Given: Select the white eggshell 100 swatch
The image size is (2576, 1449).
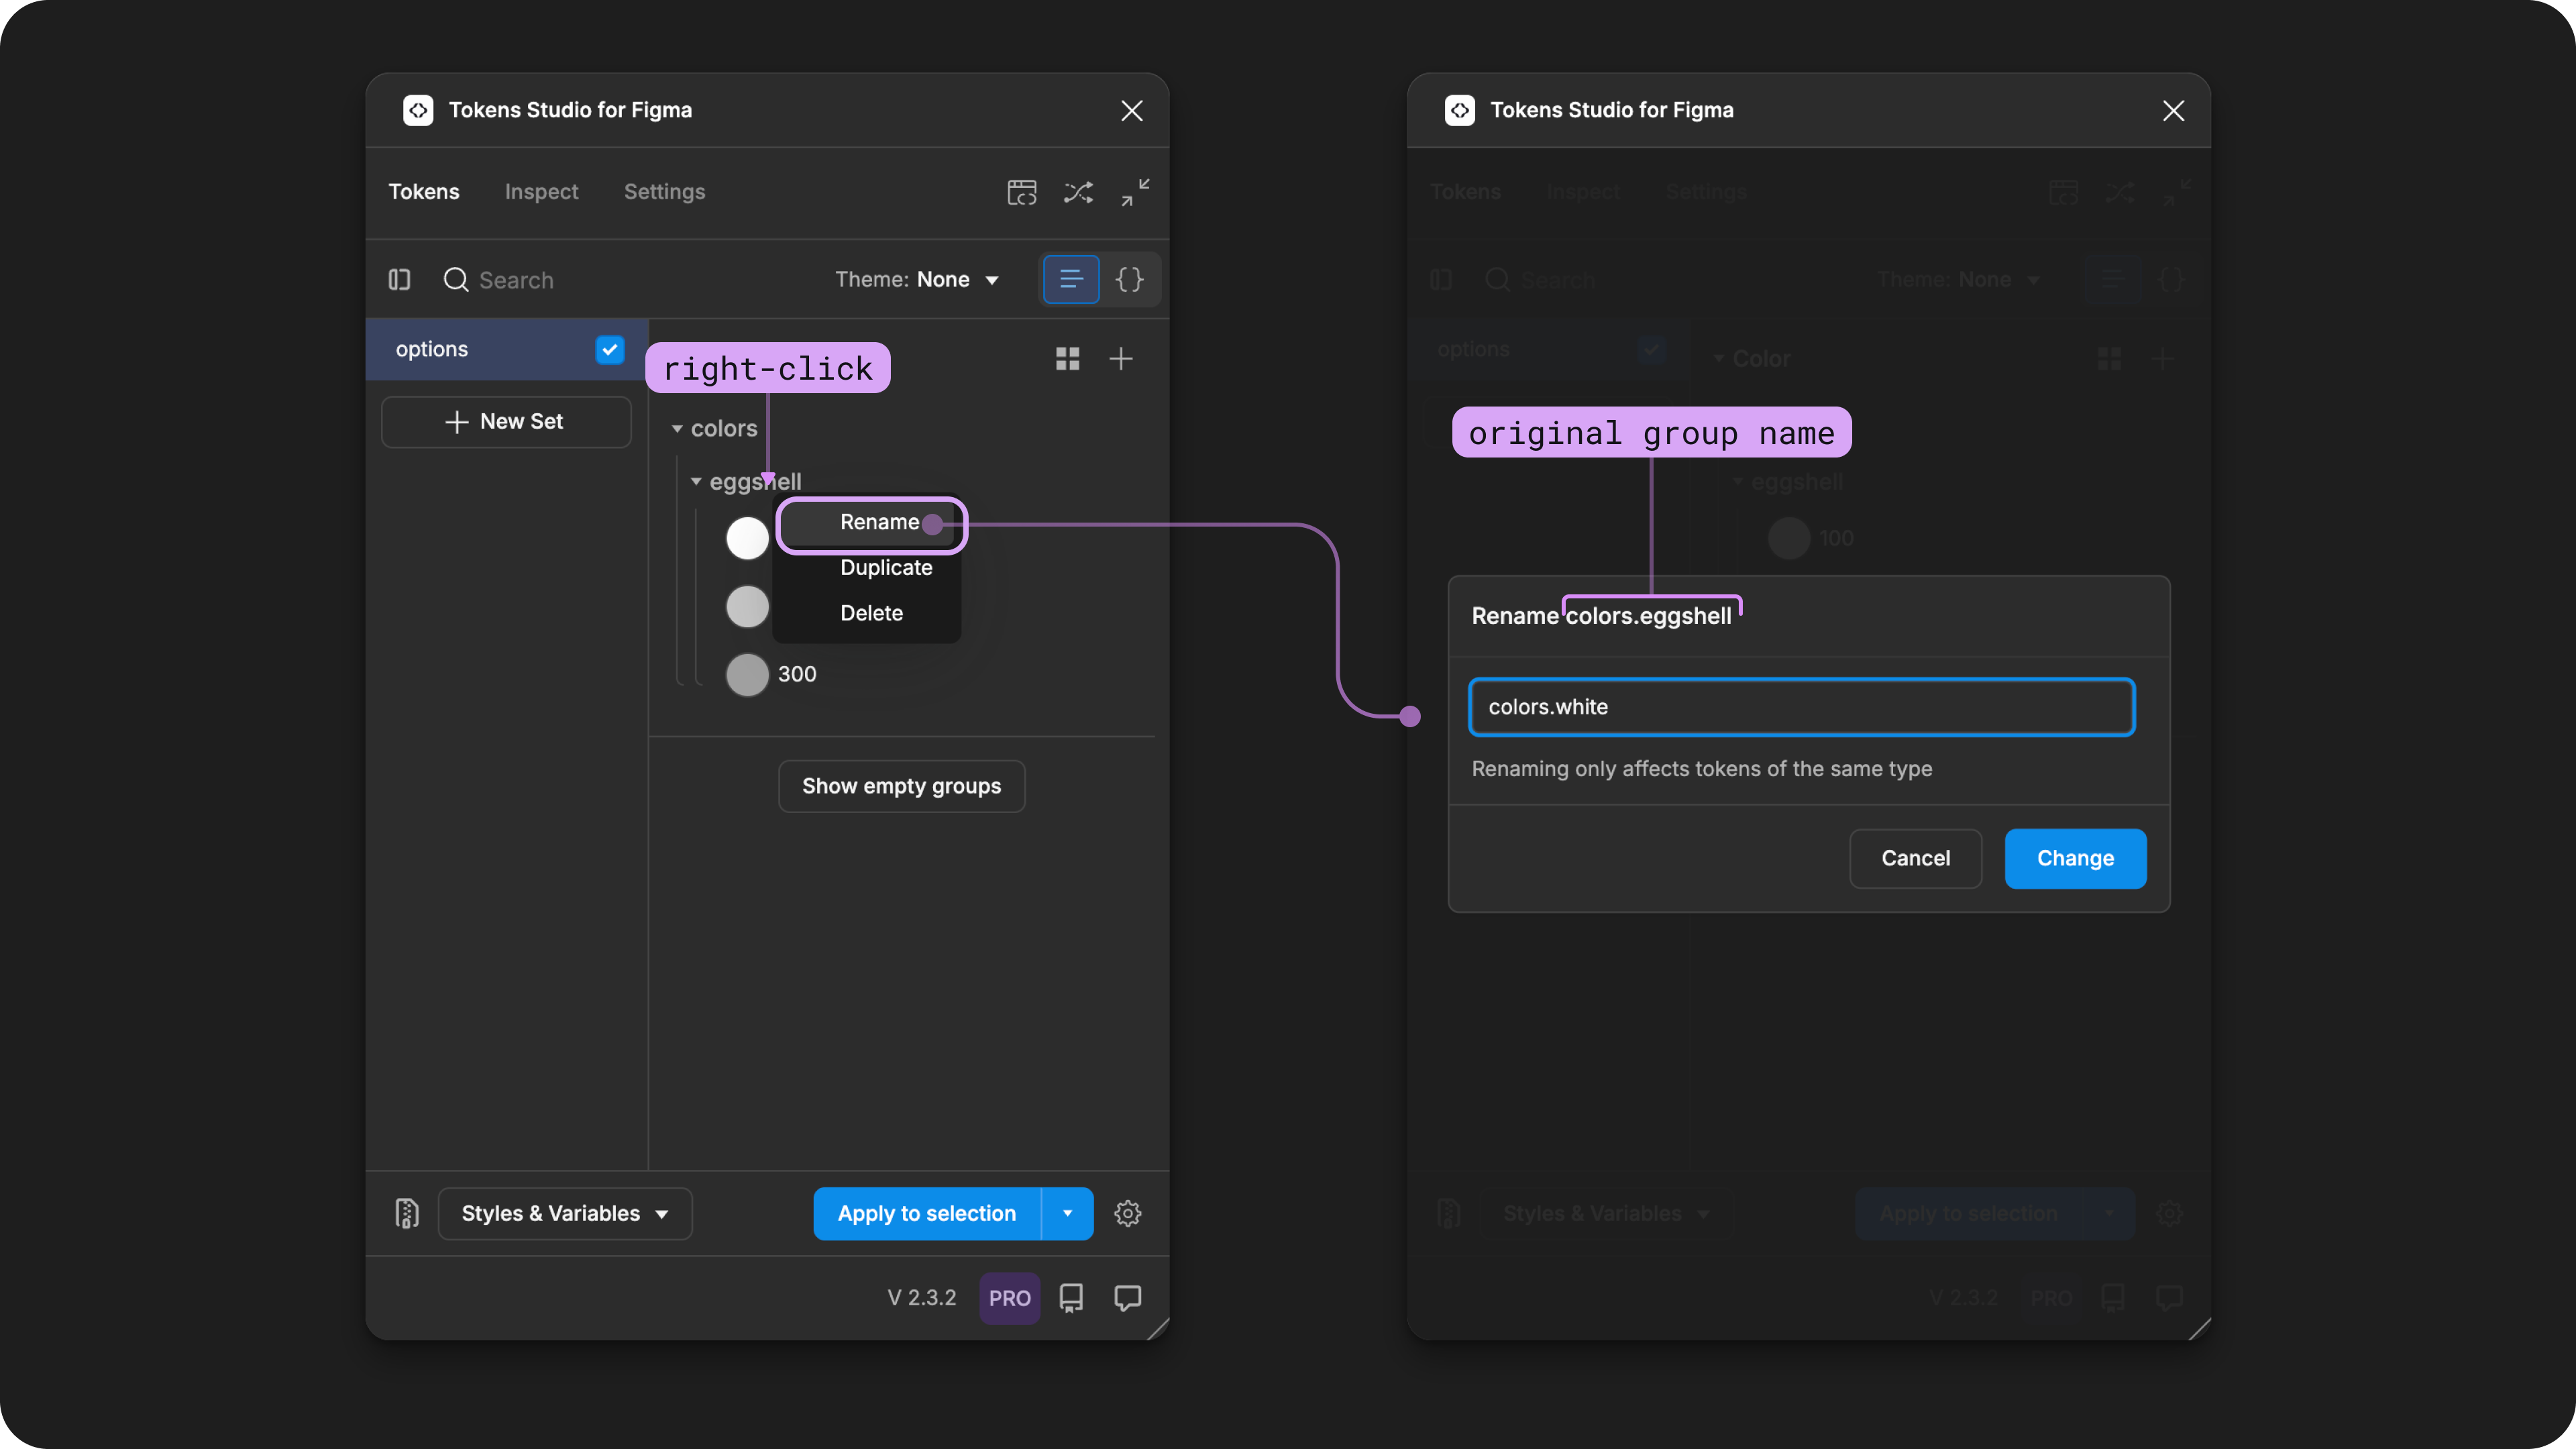Looking at the screenshot, I should [x=747, y=538].
